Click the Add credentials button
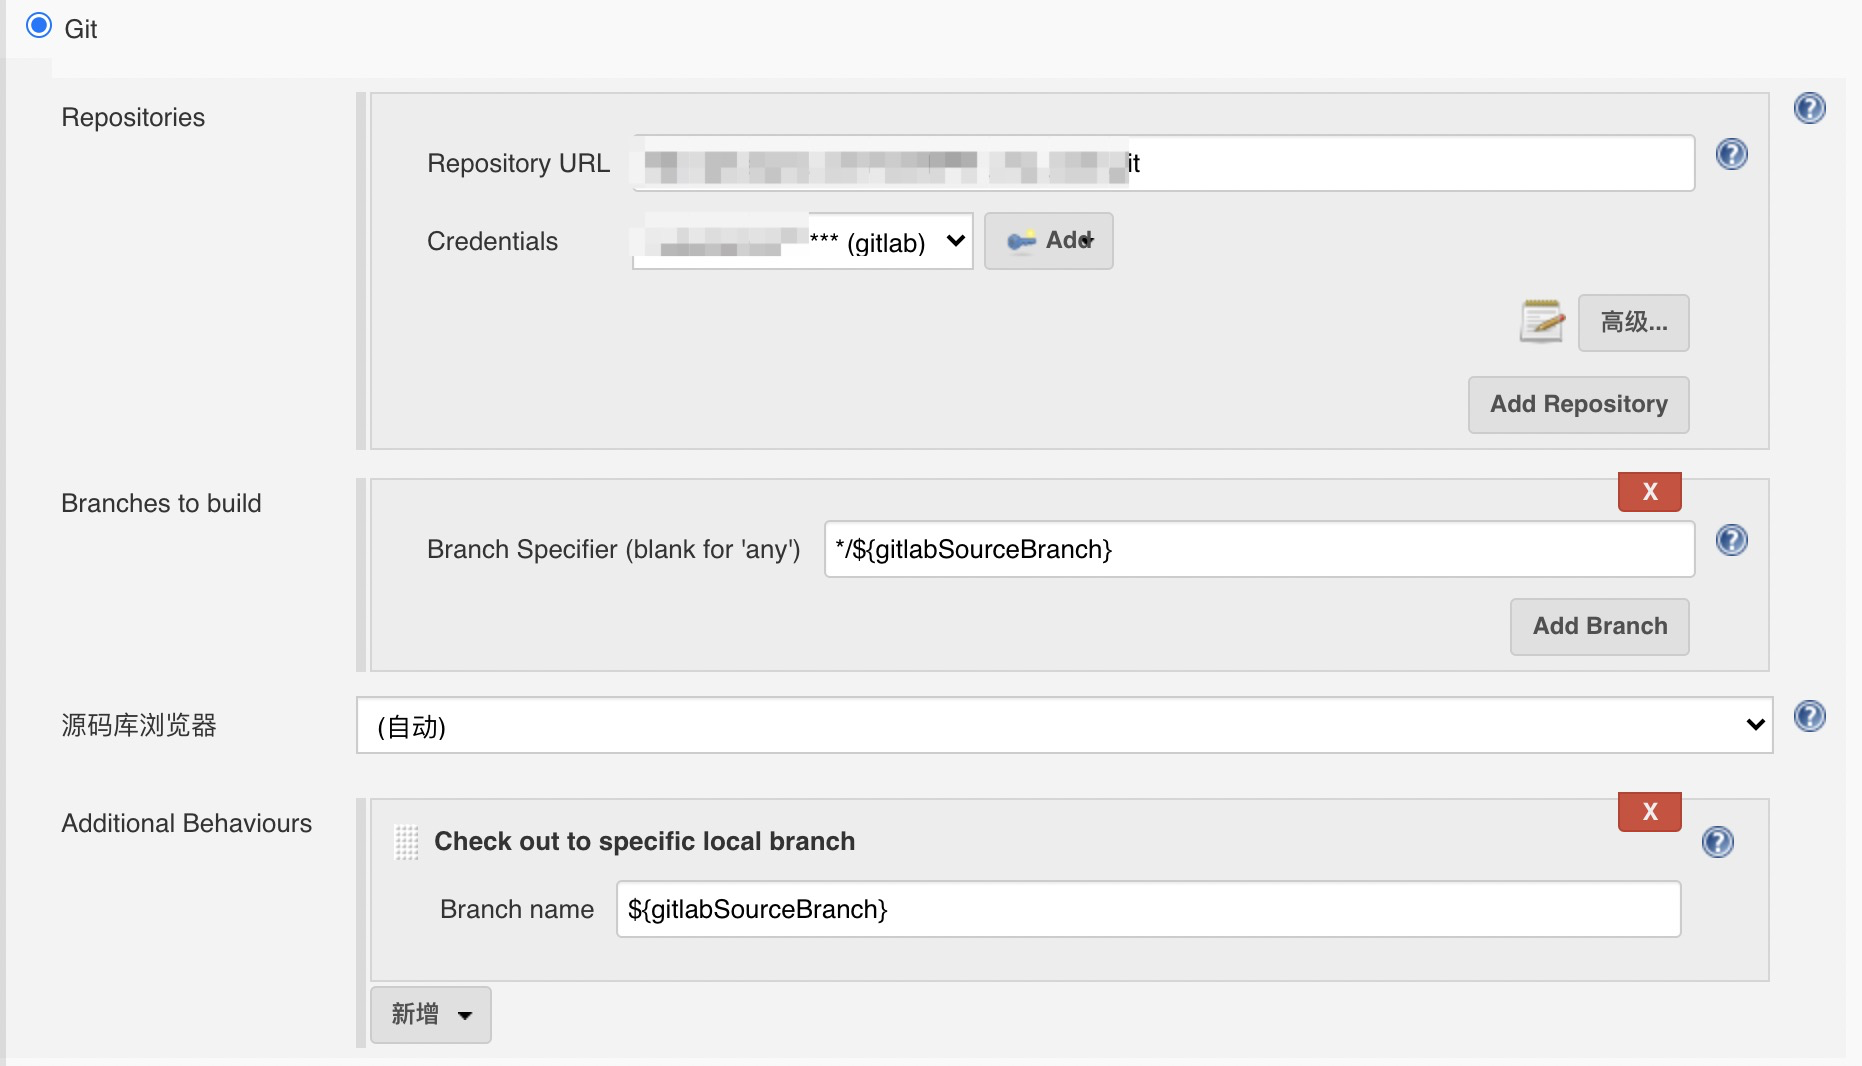Screen dimensions: 1862x1066 [1048, 241]
